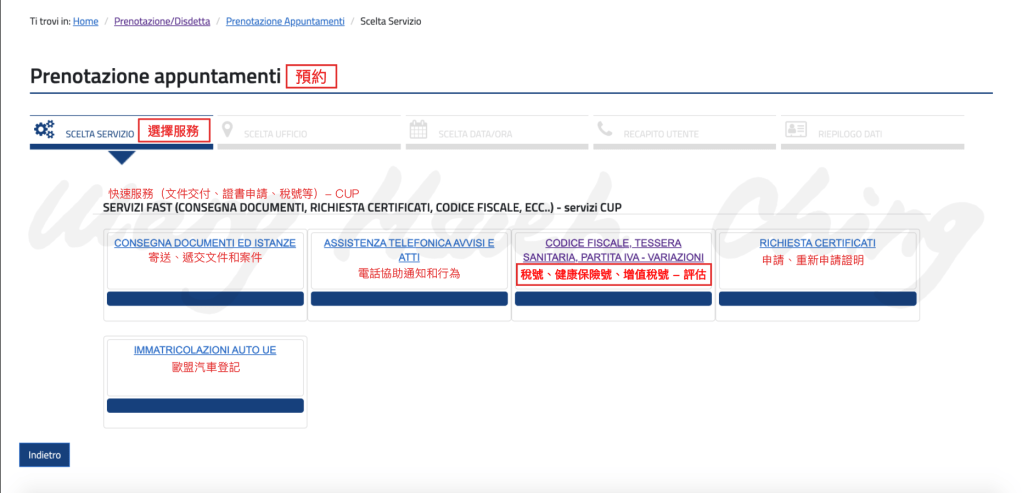This screenshot has height=493, width=1022.
Task: Open Immatricolazioni Auto UE service link
Action: [205, 350]
